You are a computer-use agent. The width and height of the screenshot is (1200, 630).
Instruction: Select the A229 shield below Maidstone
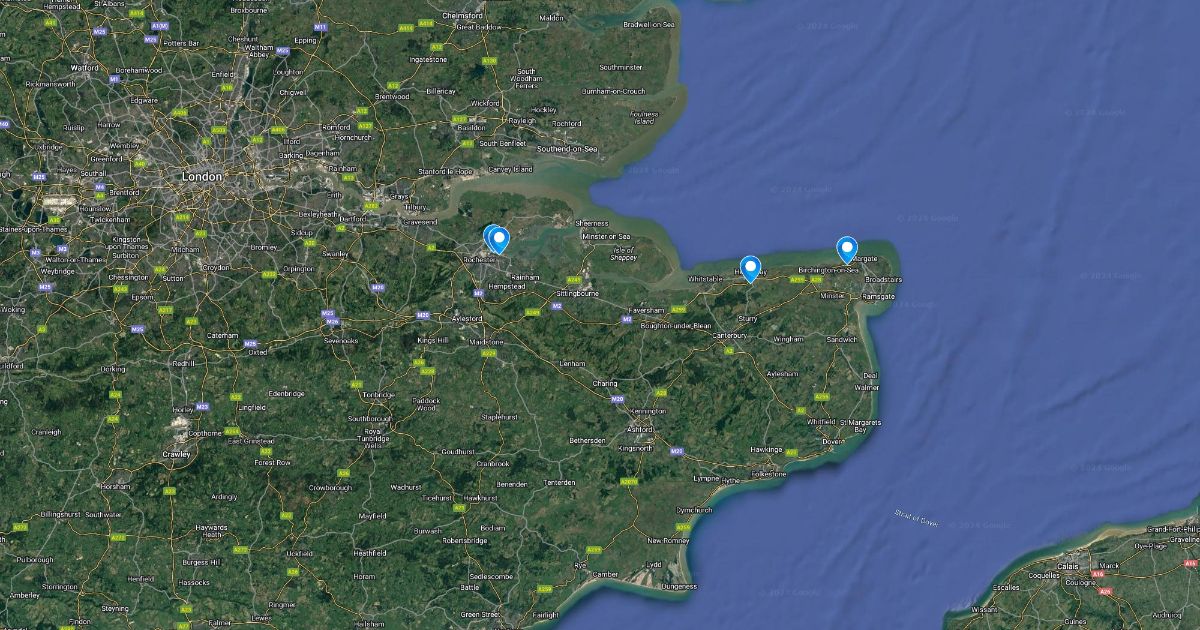tap(488, 353)
